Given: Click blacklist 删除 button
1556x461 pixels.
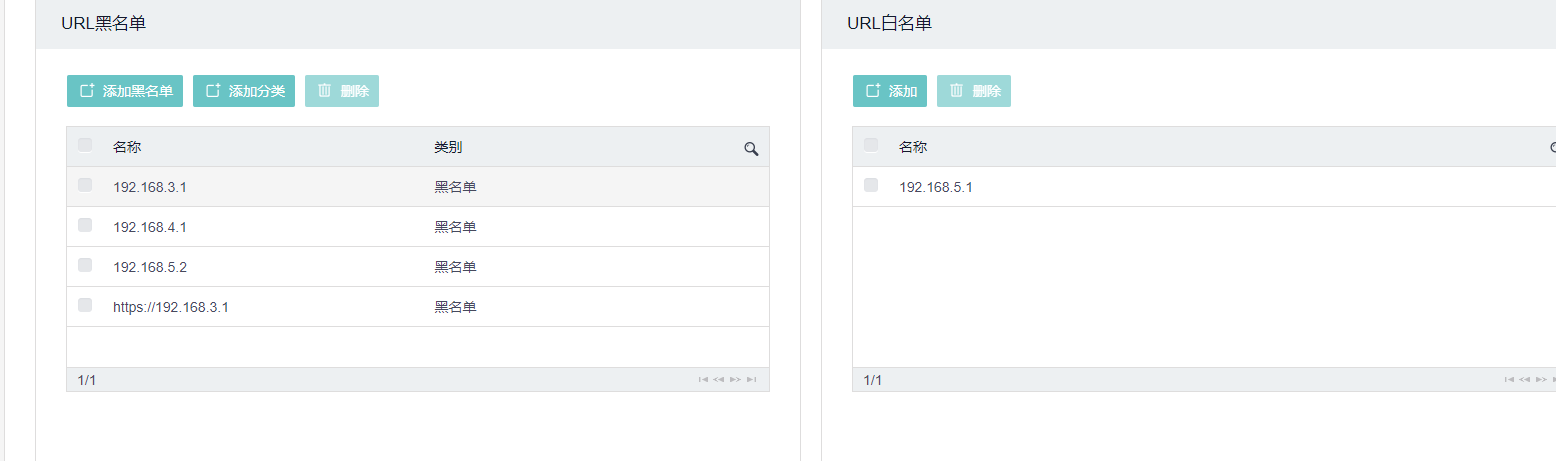Looking at the screenshot, I should 342,91.
